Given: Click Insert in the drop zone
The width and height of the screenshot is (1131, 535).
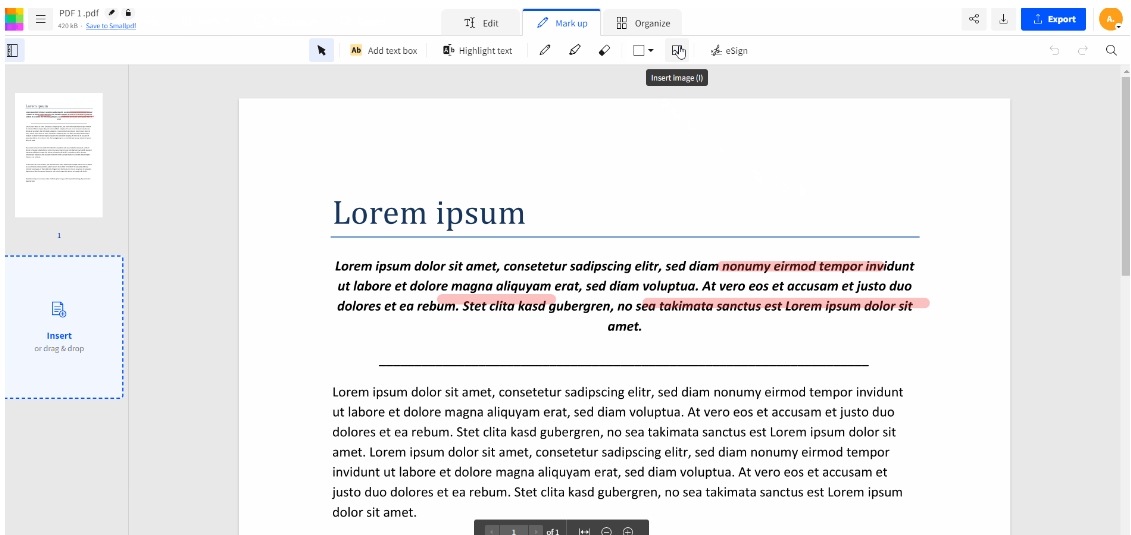Looking at the screenshot, I should (x=59, y=335).
